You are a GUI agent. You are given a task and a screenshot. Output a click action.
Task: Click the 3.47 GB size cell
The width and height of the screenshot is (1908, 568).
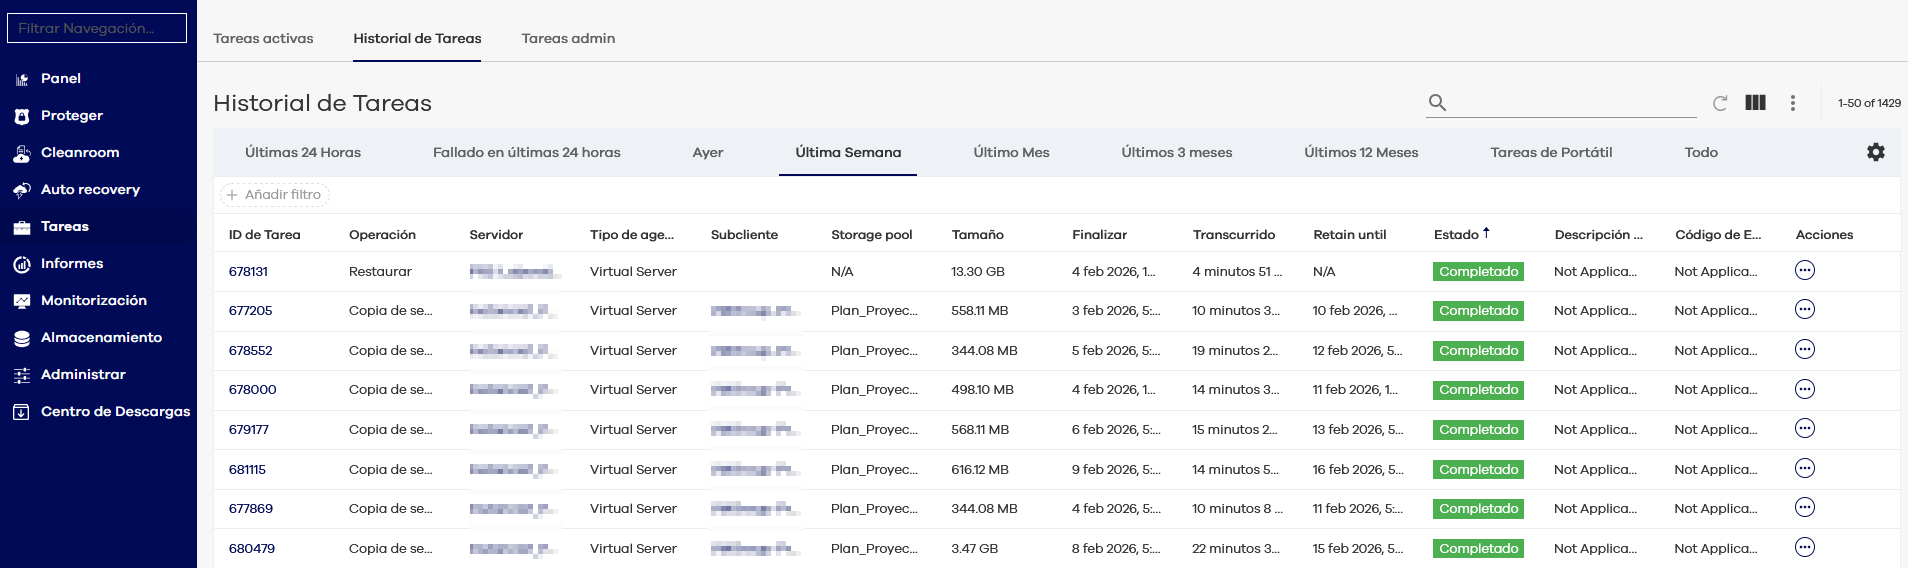tap(974, 549)
